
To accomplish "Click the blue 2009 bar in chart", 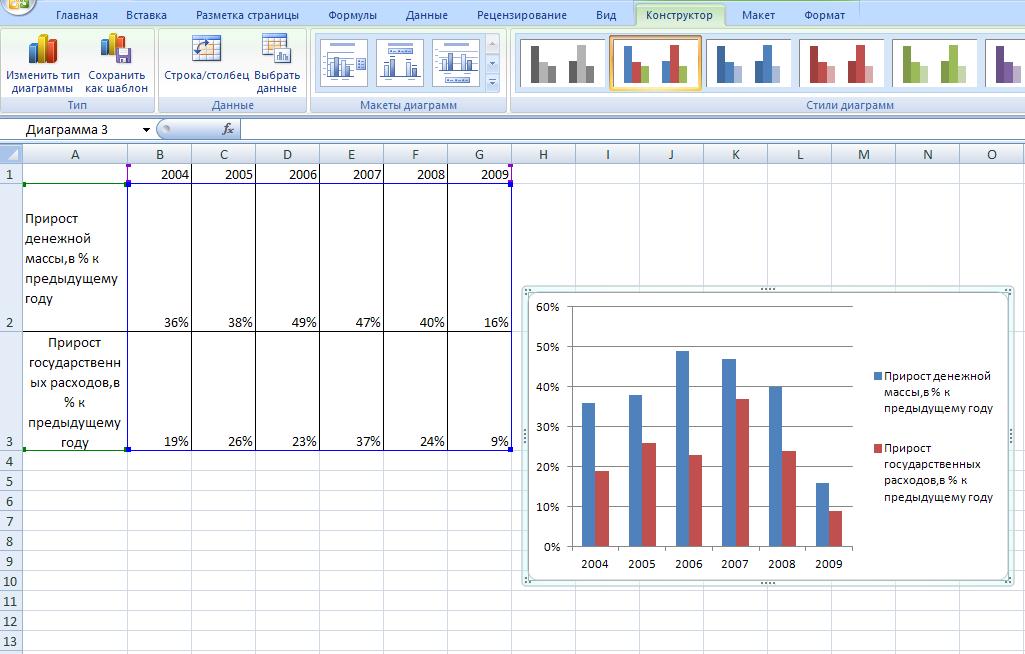I will [822, 515].
